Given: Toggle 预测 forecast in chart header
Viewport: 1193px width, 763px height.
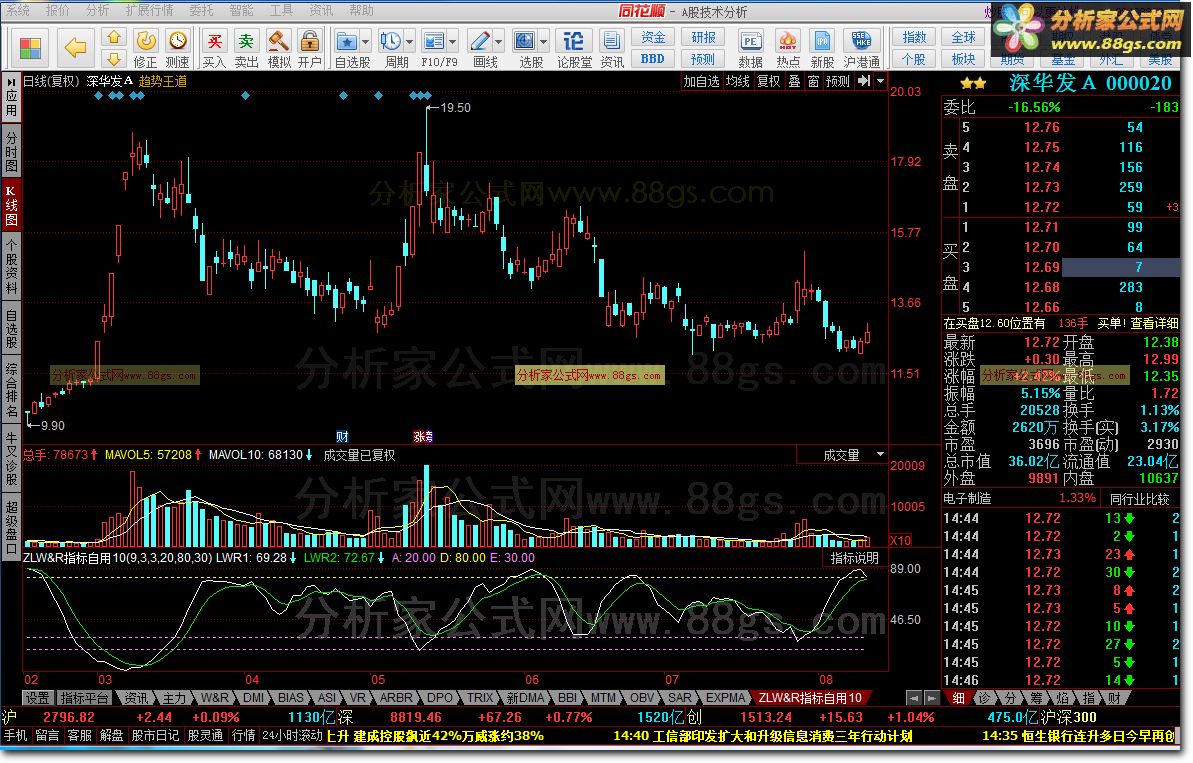Looking at the screenshot, I should click(838, 81).
